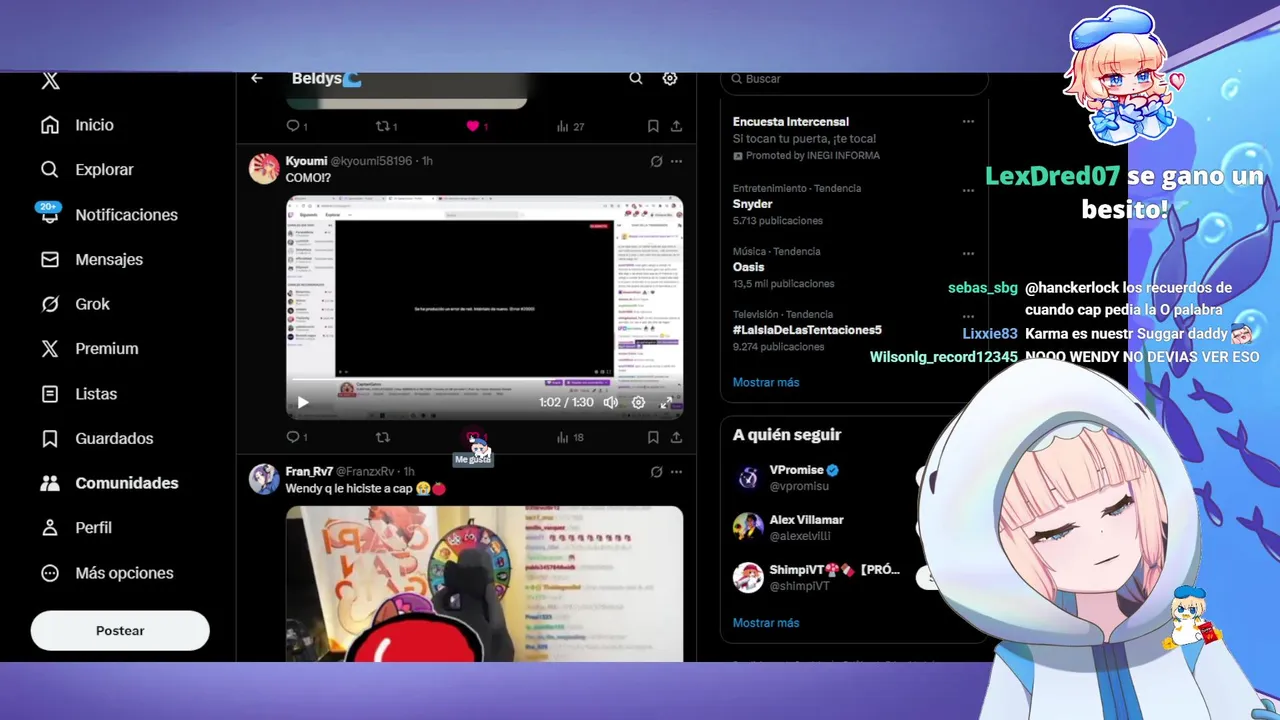Show more accounts in A quién seguir
The image size is (1280, 720).
766,623
